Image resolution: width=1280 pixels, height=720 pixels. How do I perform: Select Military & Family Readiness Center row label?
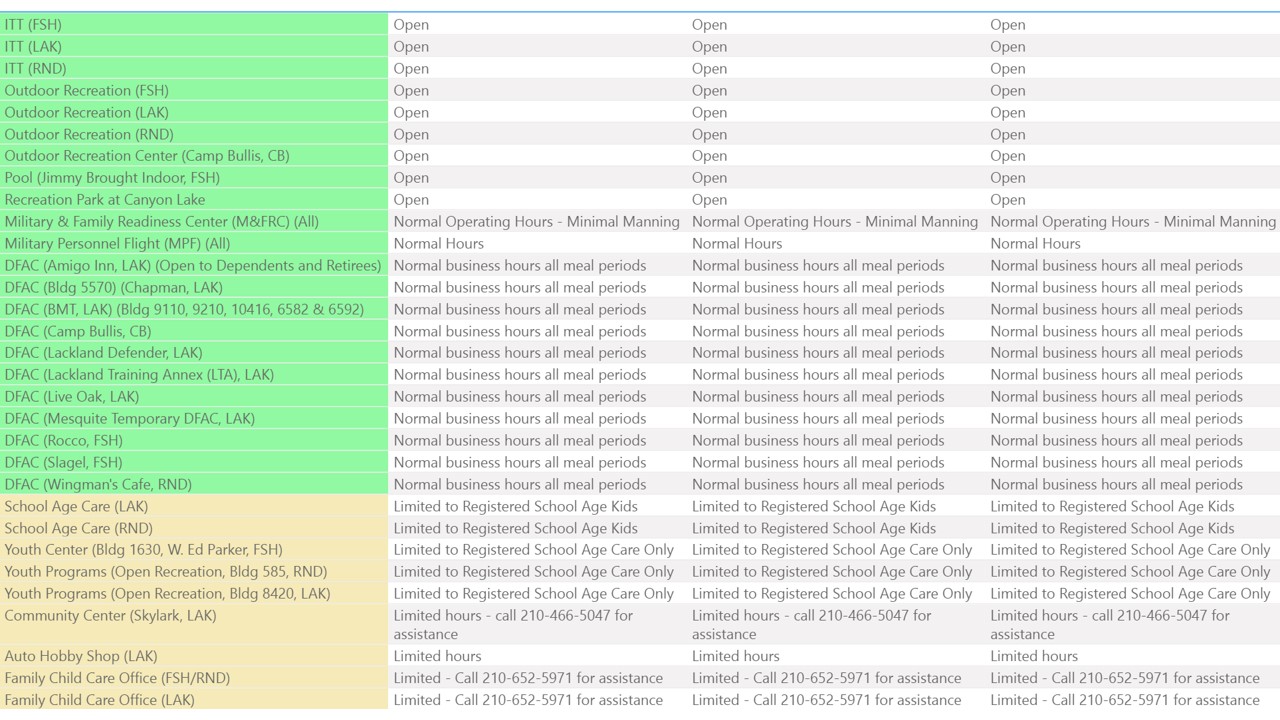161,222
